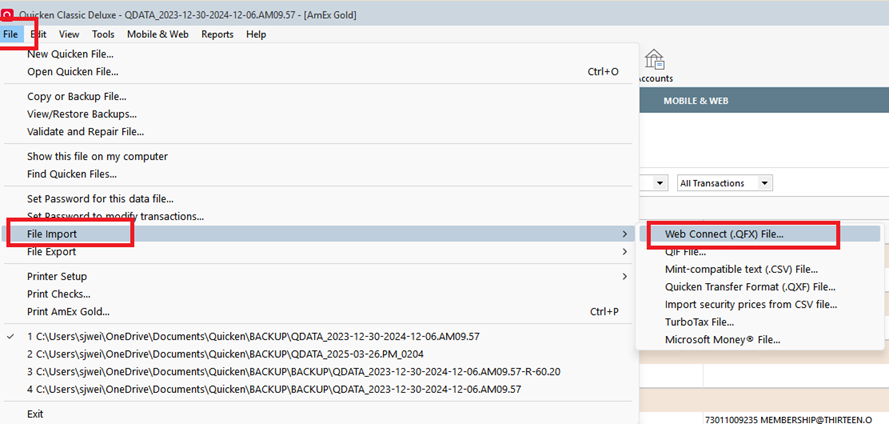Viewport: 889px width, 424px height.
Task: Choose New Quicken File...
Action: [x=70, y=54]
